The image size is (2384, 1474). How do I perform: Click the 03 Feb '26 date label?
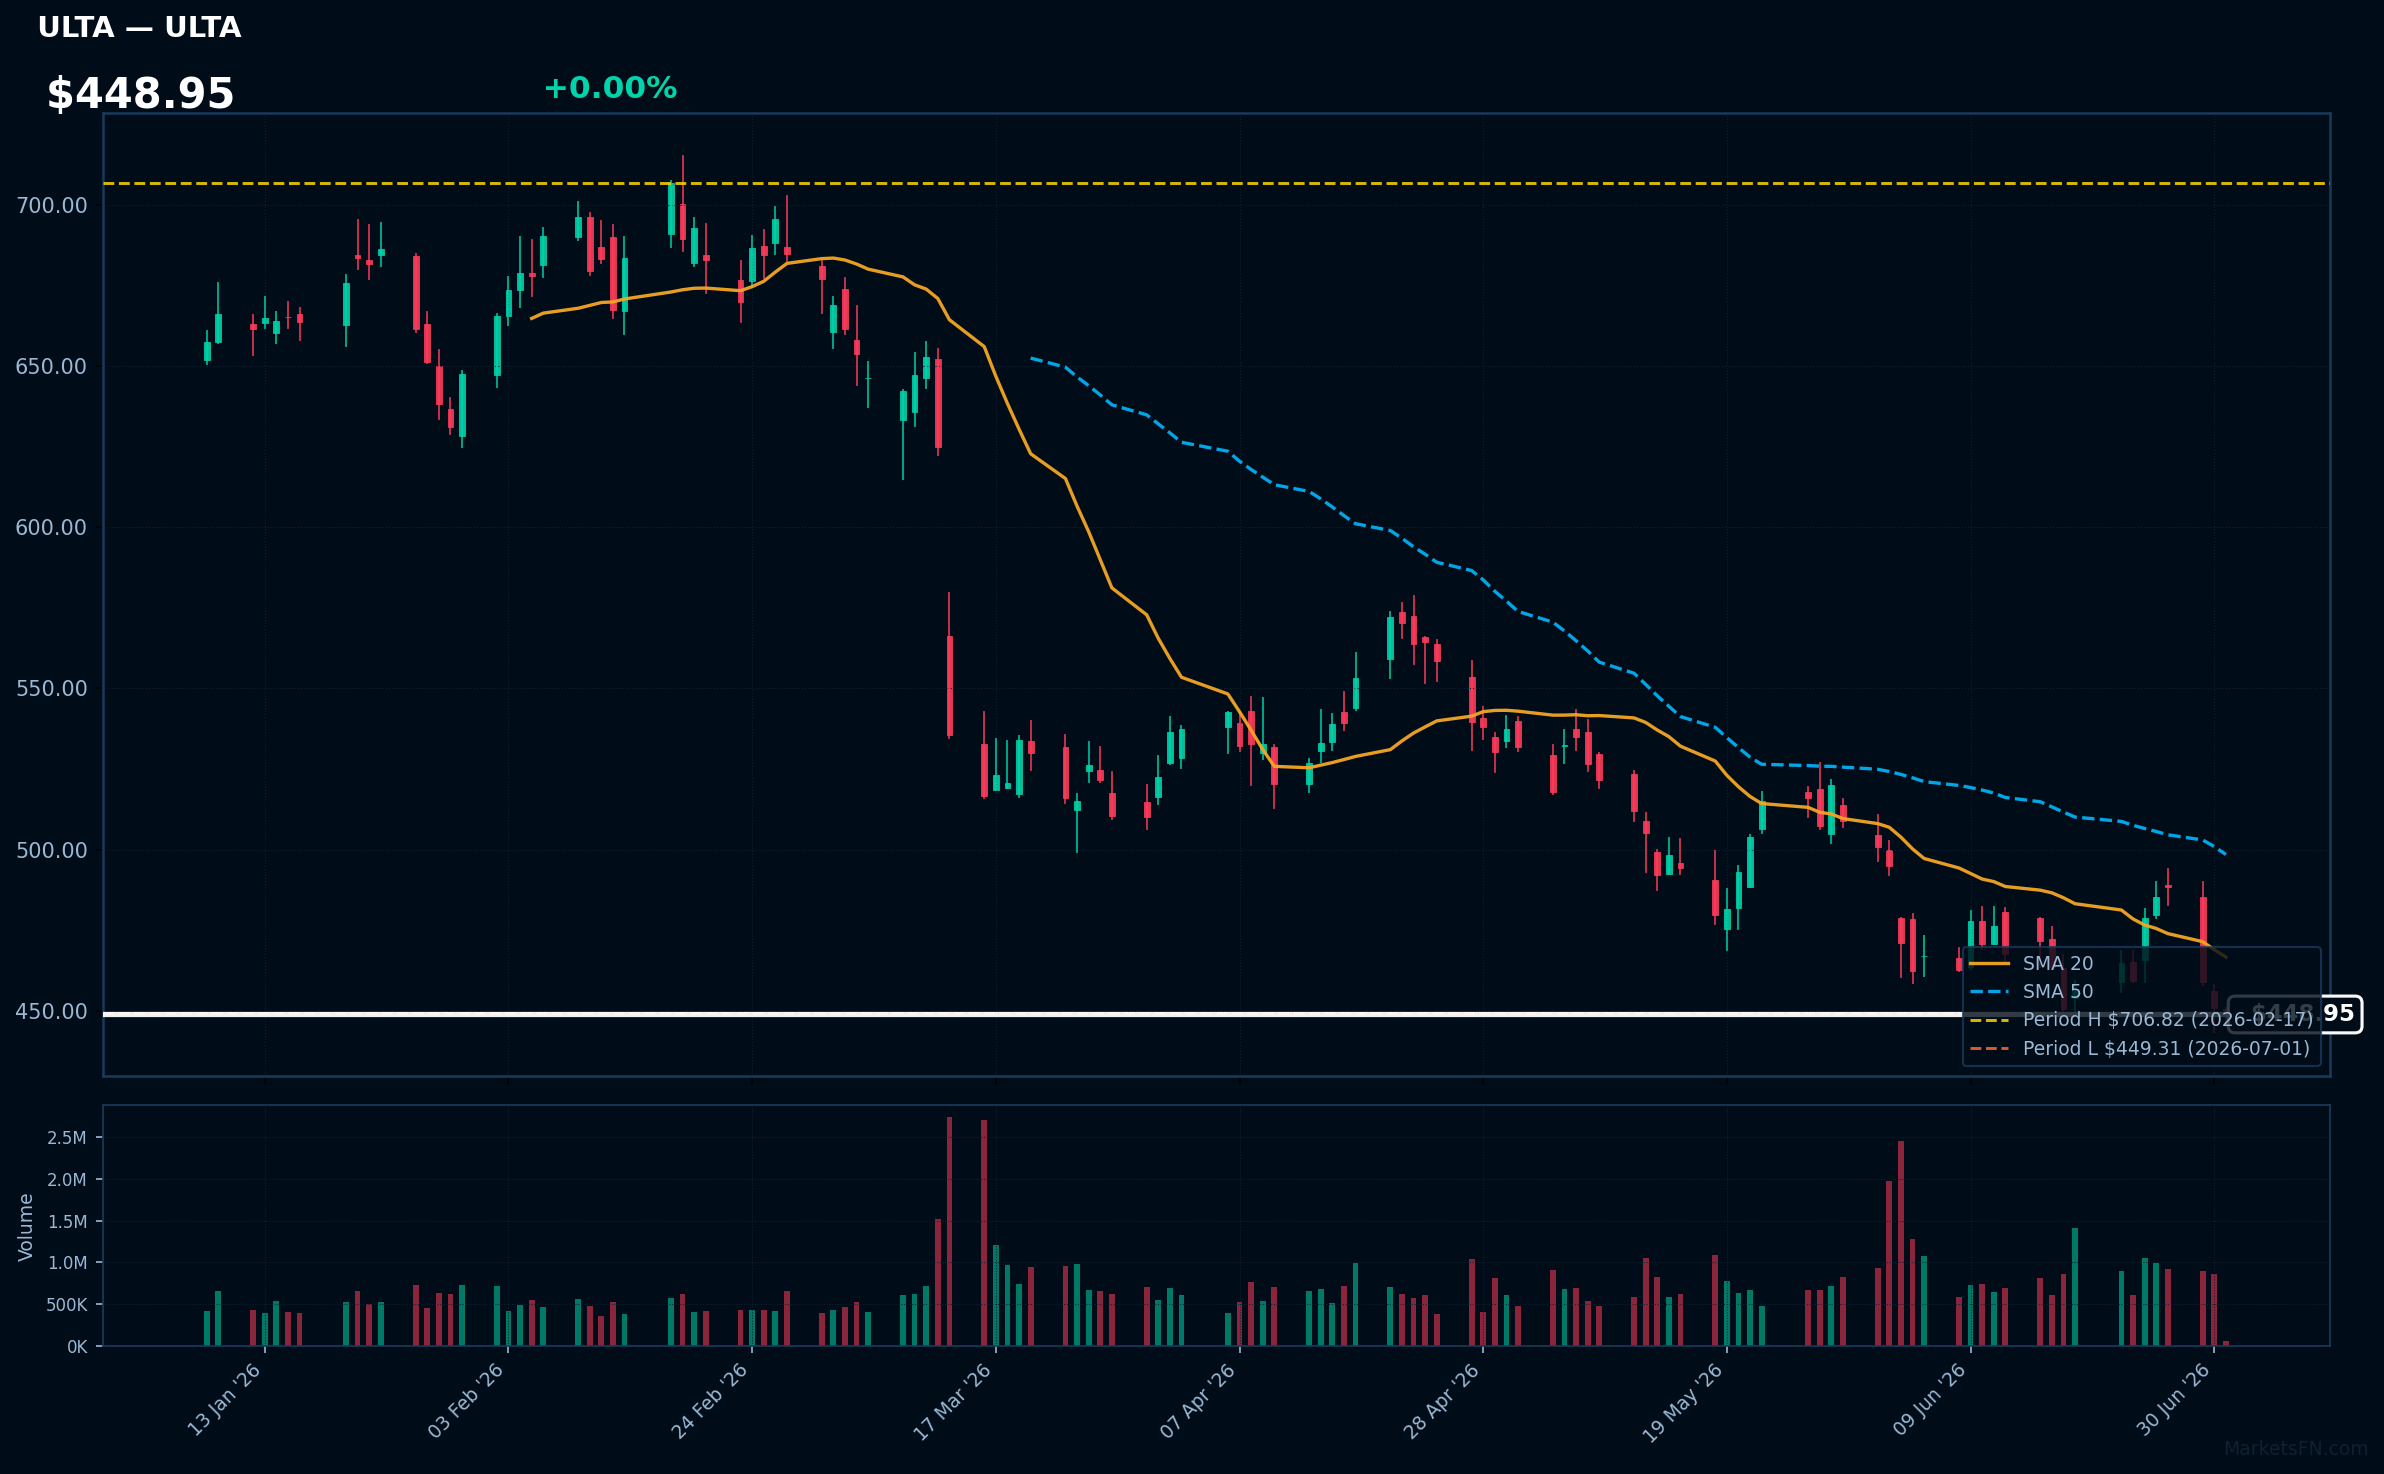(x=467, y=1400)
